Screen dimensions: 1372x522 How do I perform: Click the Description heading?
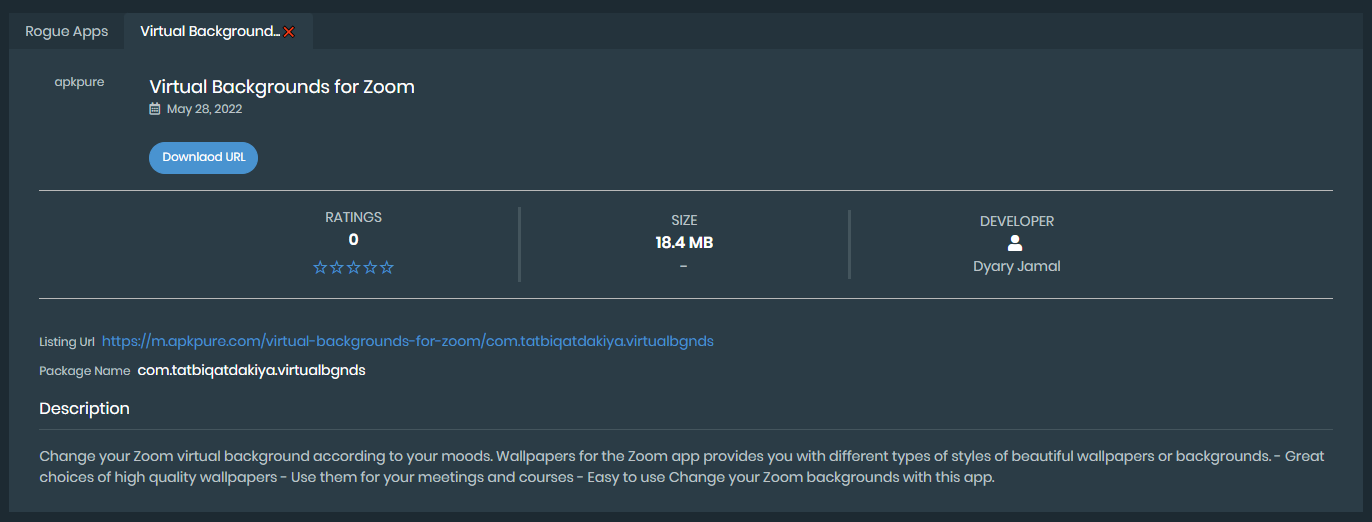coord(84,408)
